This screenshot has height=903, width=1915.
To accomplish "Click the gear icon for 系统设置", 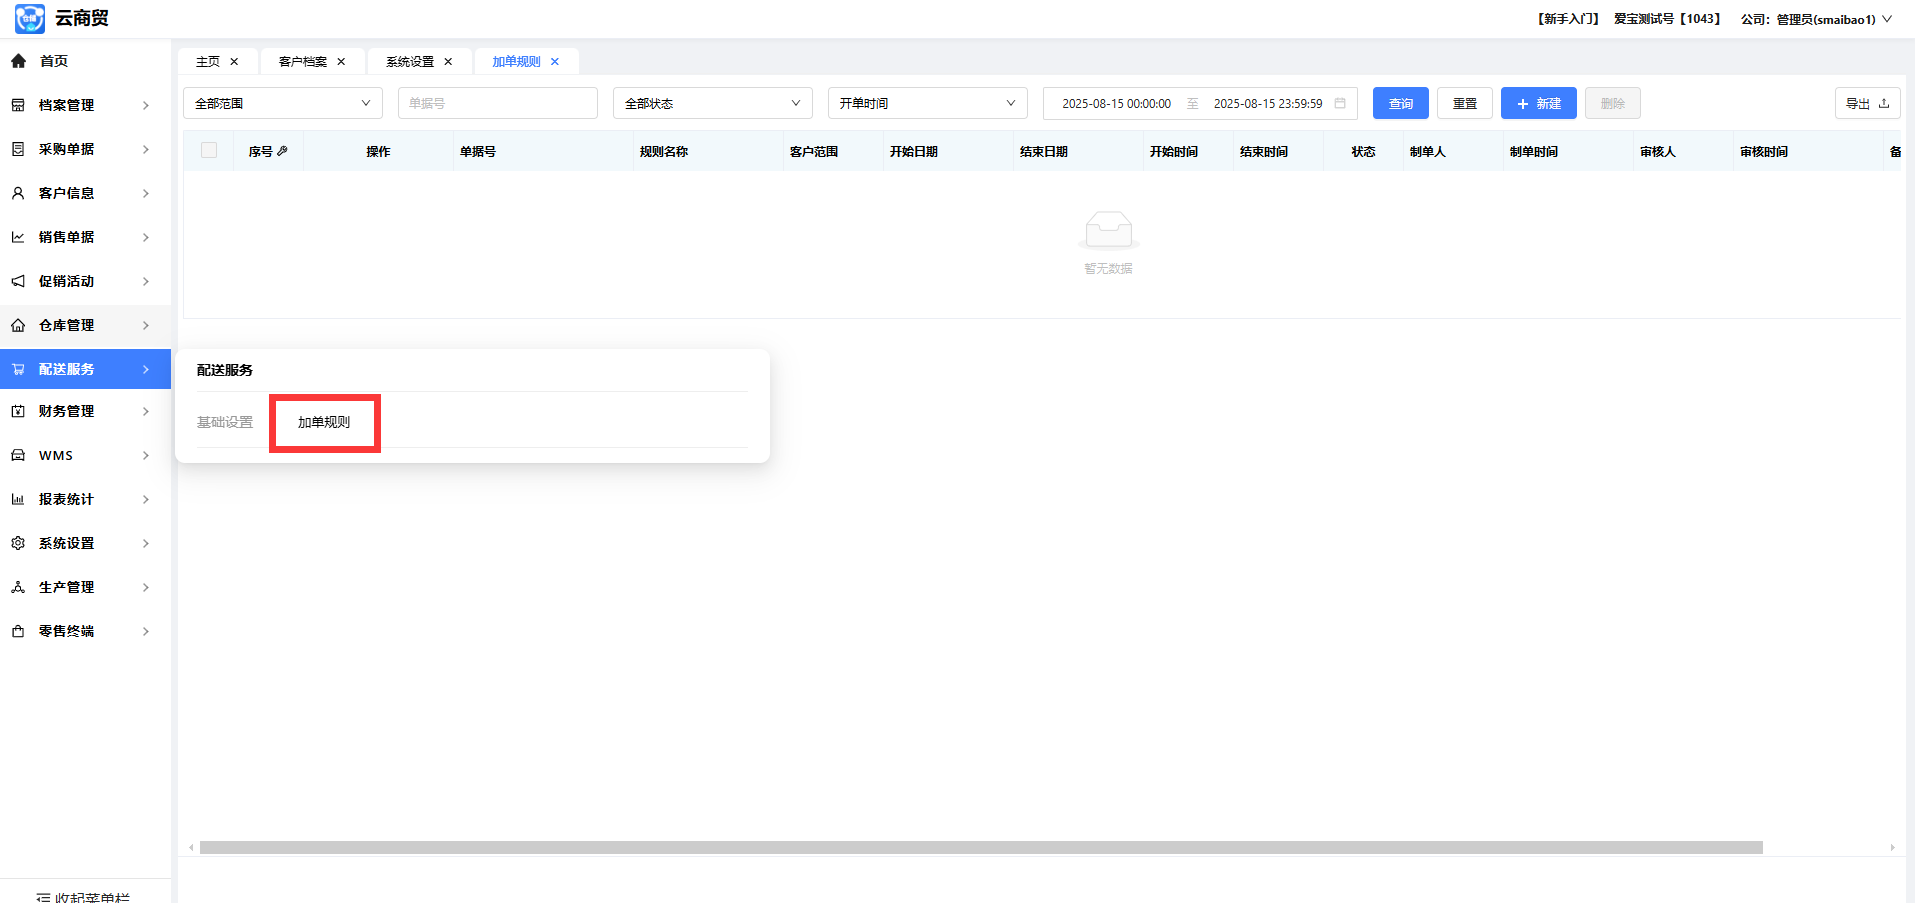I will tap(18, 543).
